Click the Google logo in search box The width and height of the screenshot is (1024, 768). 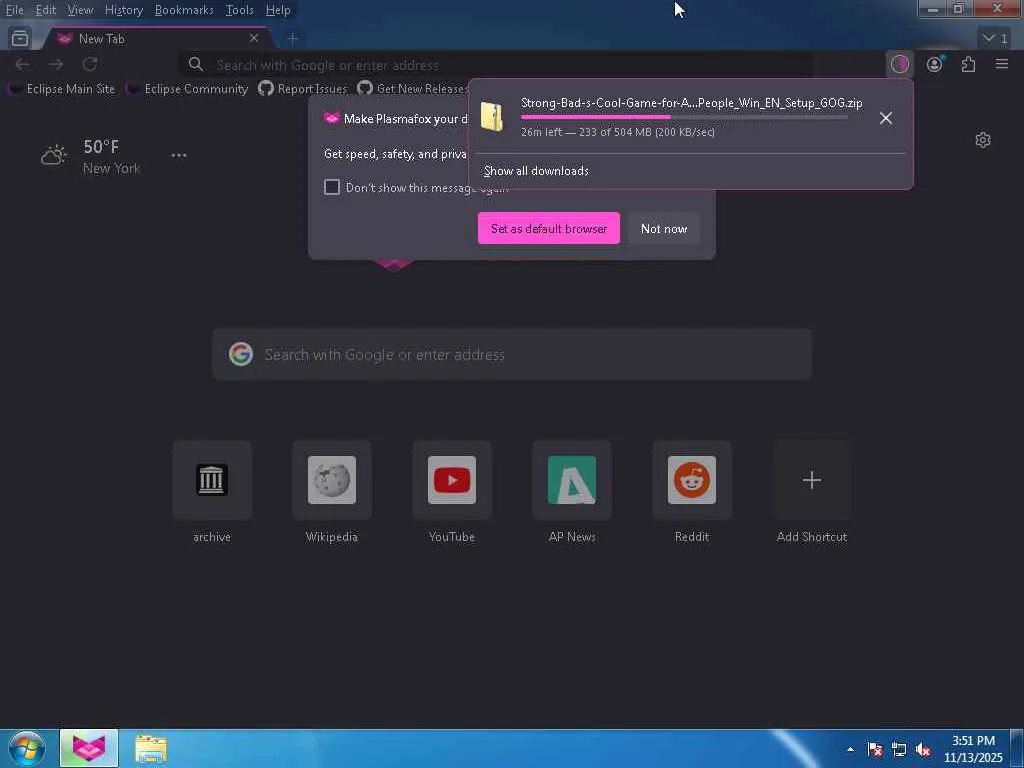click(x=240, y=354)
